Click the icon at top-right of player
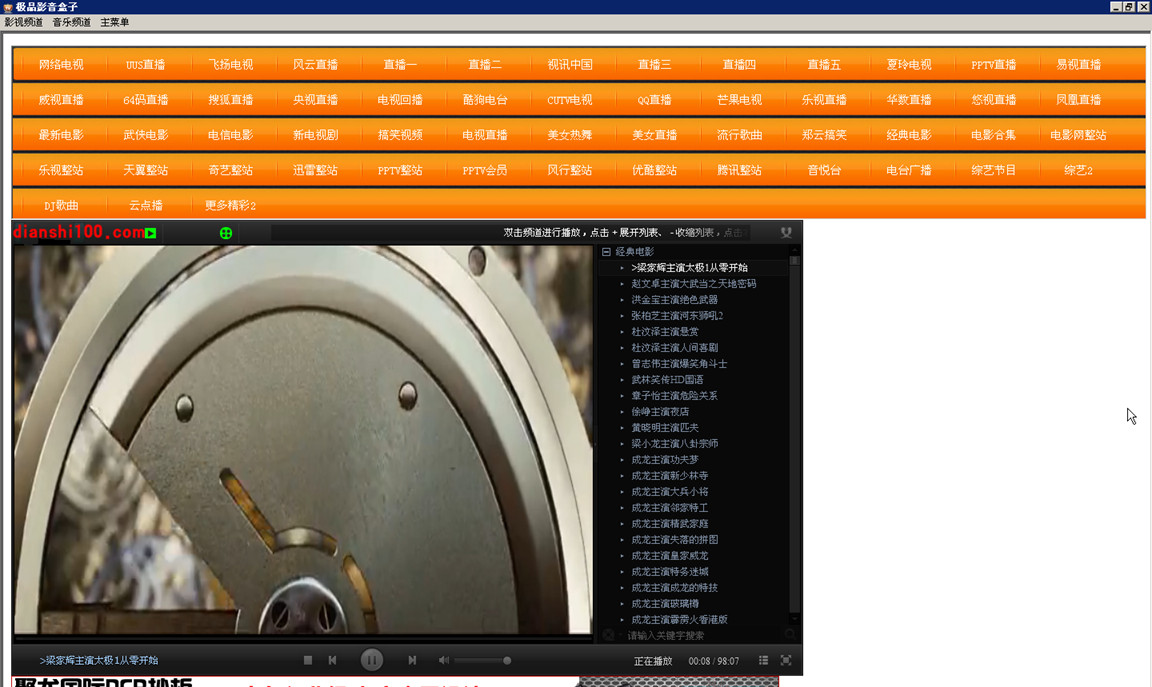 click(786, 233)
